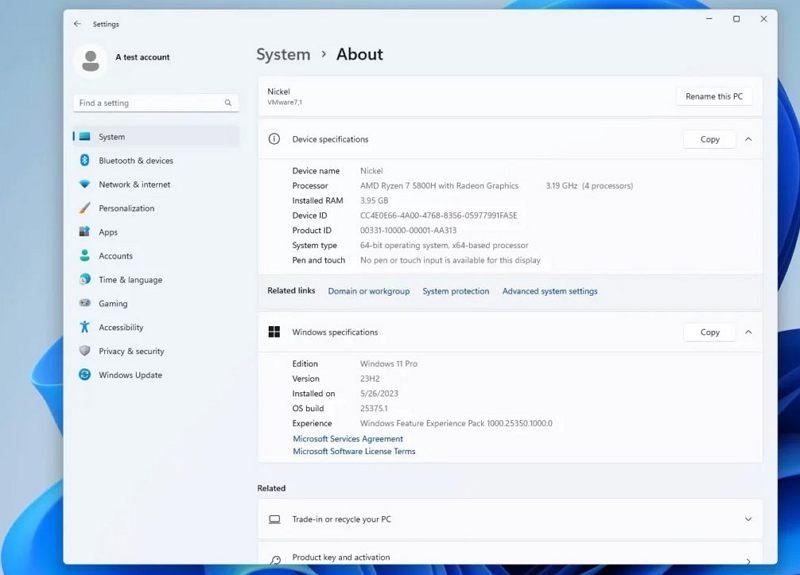Open the Microsoft Software License Terms link
The image size is (800, 575).
click(x=354, y=452)
